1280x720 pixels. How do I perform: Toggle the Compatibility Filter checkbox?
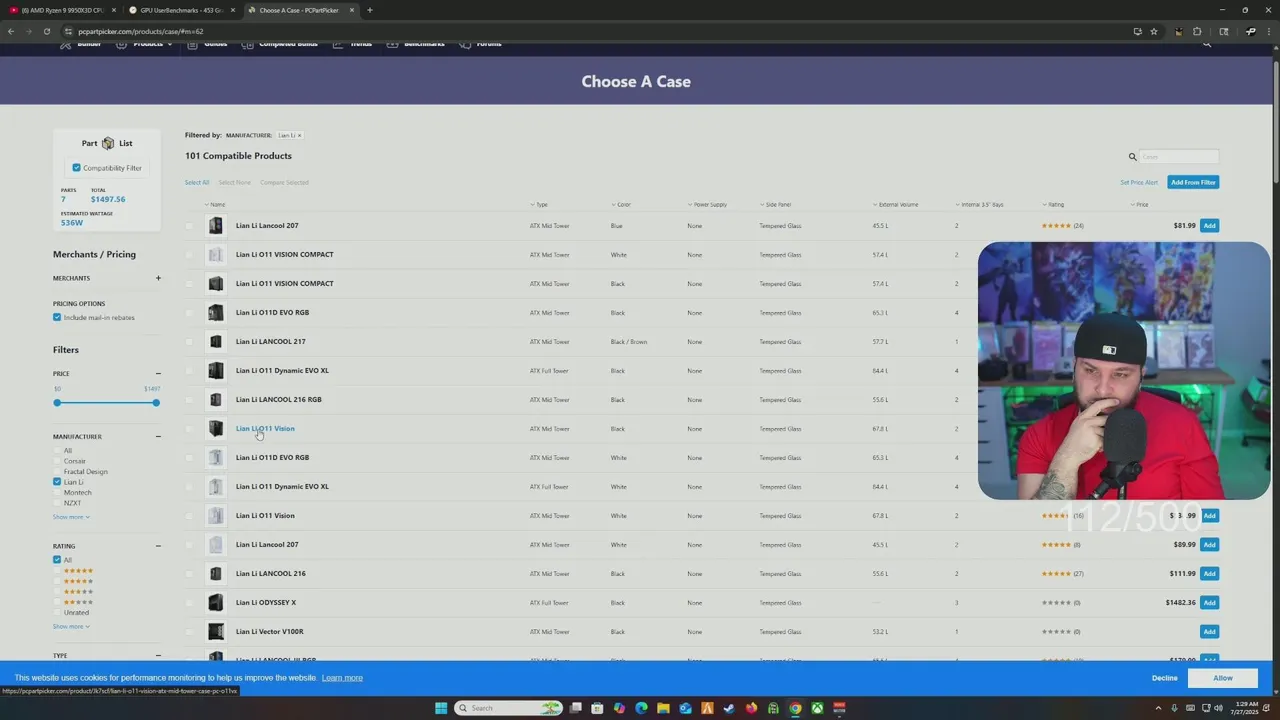pos(76,168)
